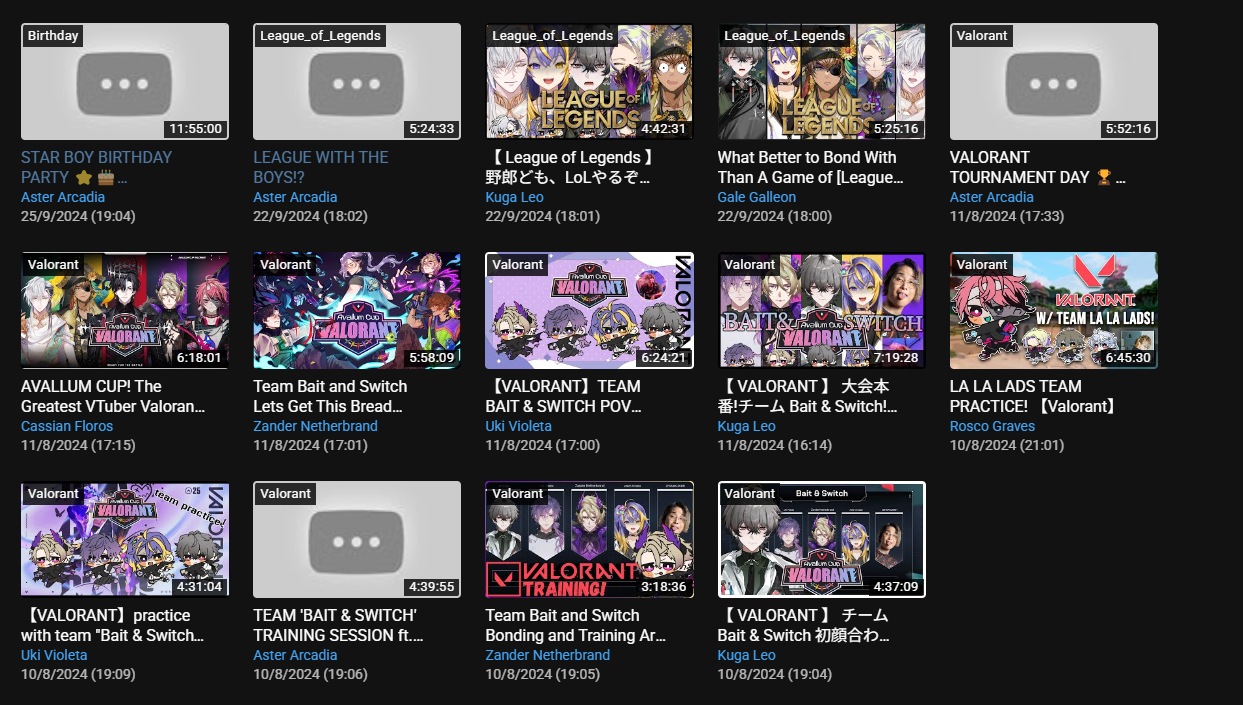Open AVALLUM CUP video thumbnail by Cassian Floros
Screen dimensions: 1243x705
click(x=125, y=310)
